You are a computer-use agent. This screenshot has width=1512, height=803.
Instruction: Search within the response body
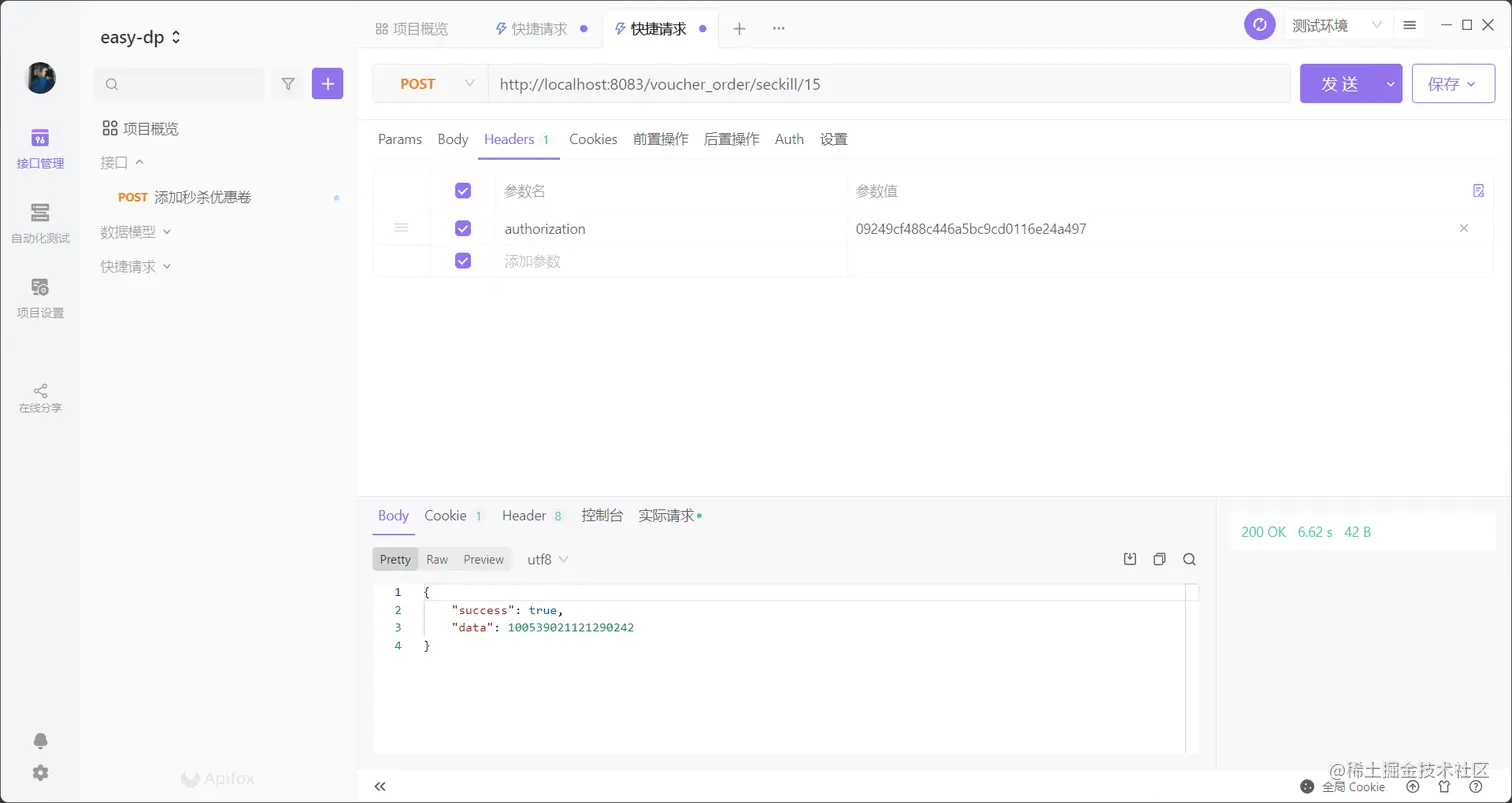click(x=1189, y=559)
